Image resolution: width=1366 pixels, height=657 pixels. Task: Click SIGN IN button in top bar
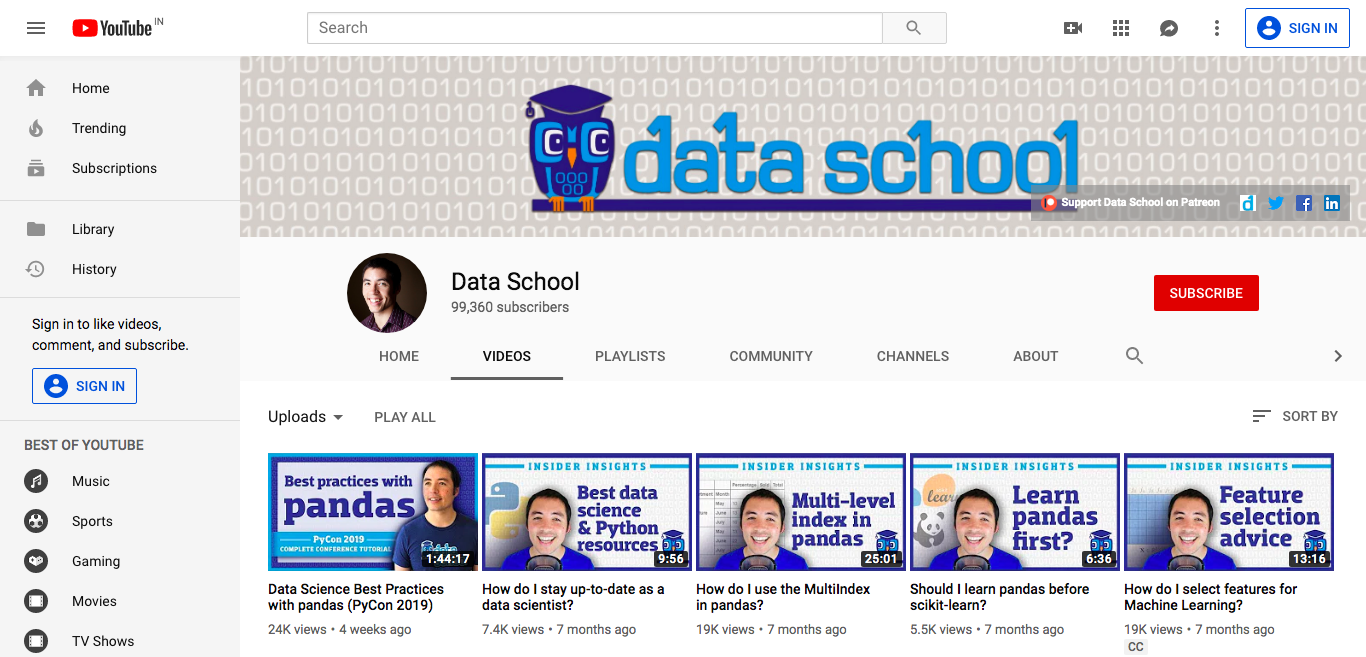click(x=1297, y=28)
